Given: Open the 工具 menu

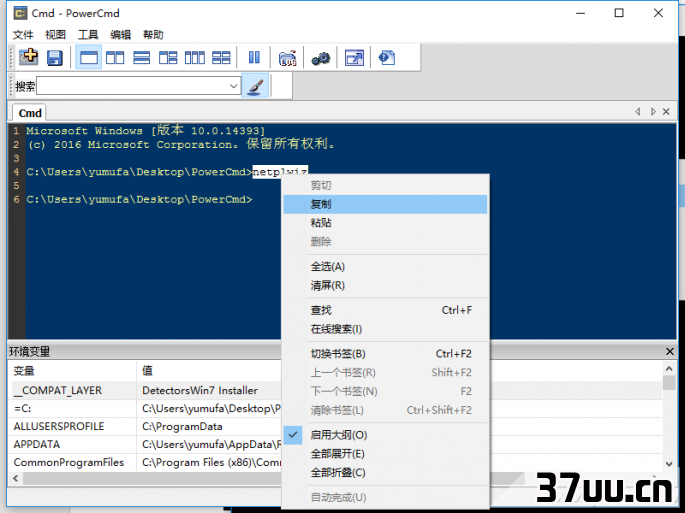Looking at the screenshot, I should [88, 35].
